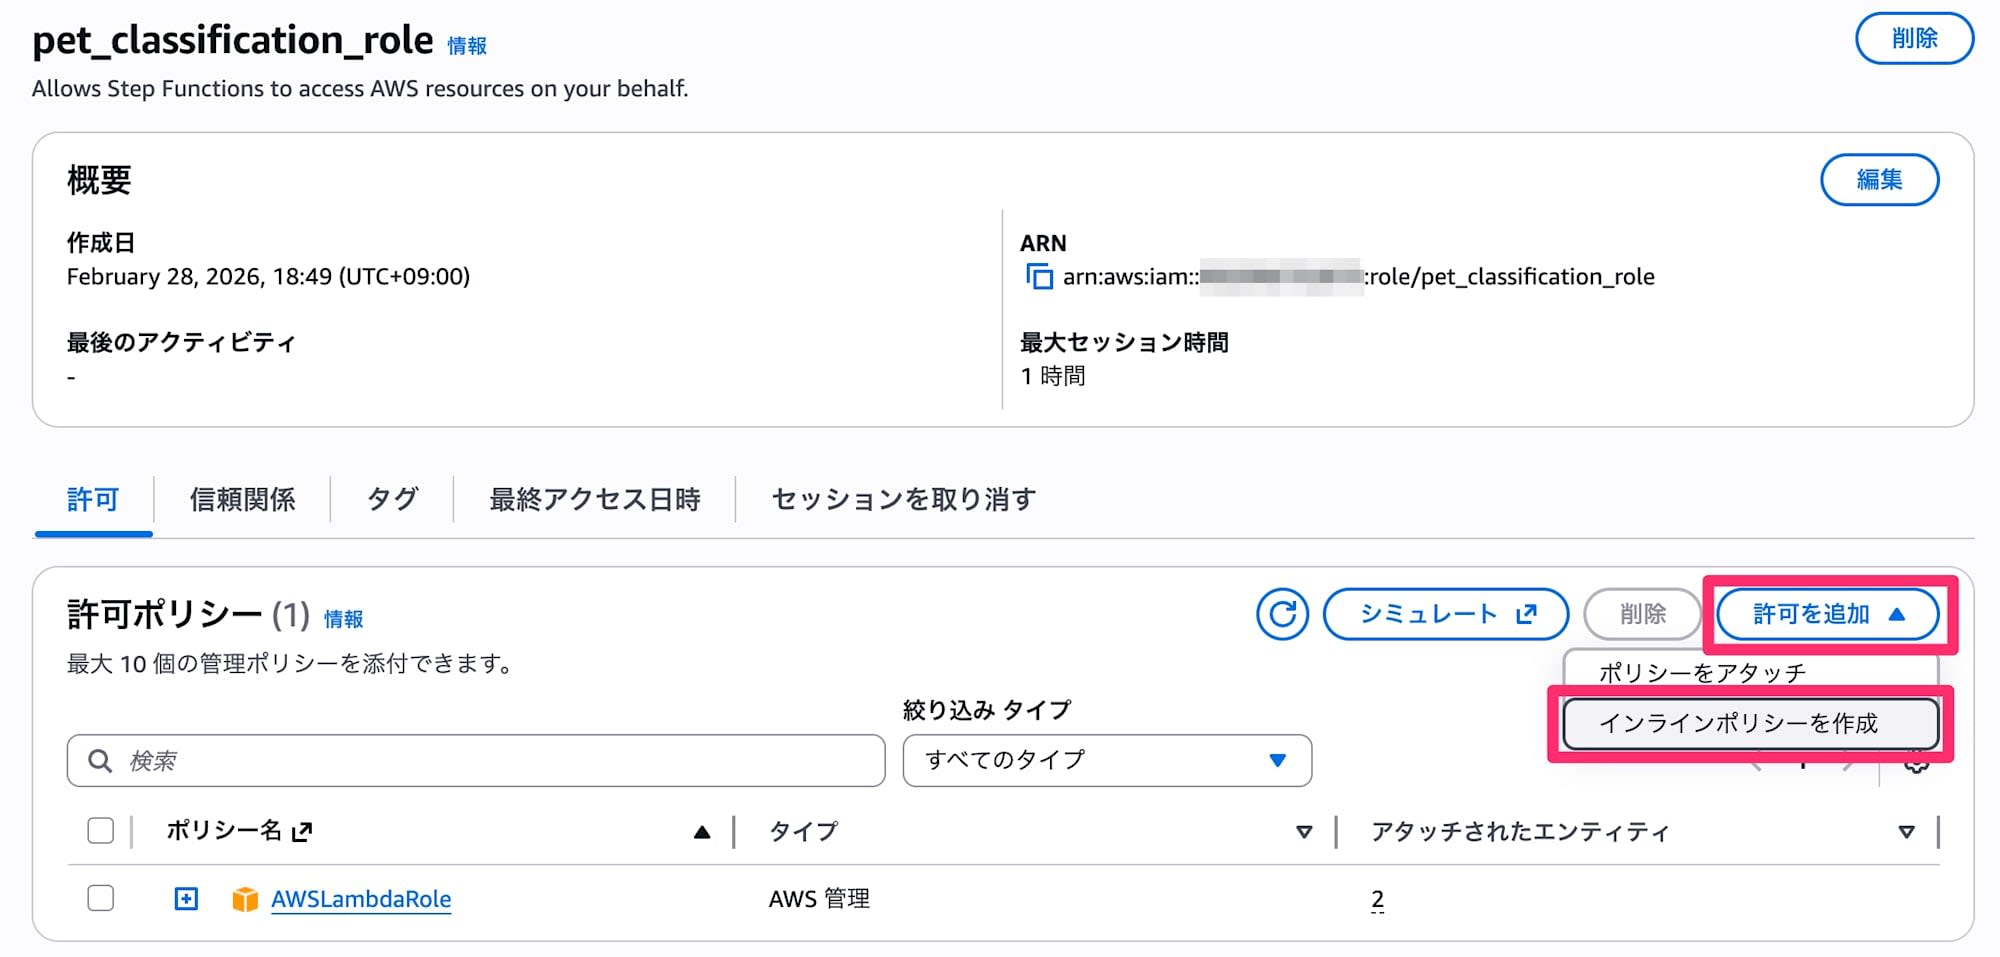Collapse the 許可を追加 dropdown button
This screenshot has height=957, width=2000.
click(x=1827, y=614)
